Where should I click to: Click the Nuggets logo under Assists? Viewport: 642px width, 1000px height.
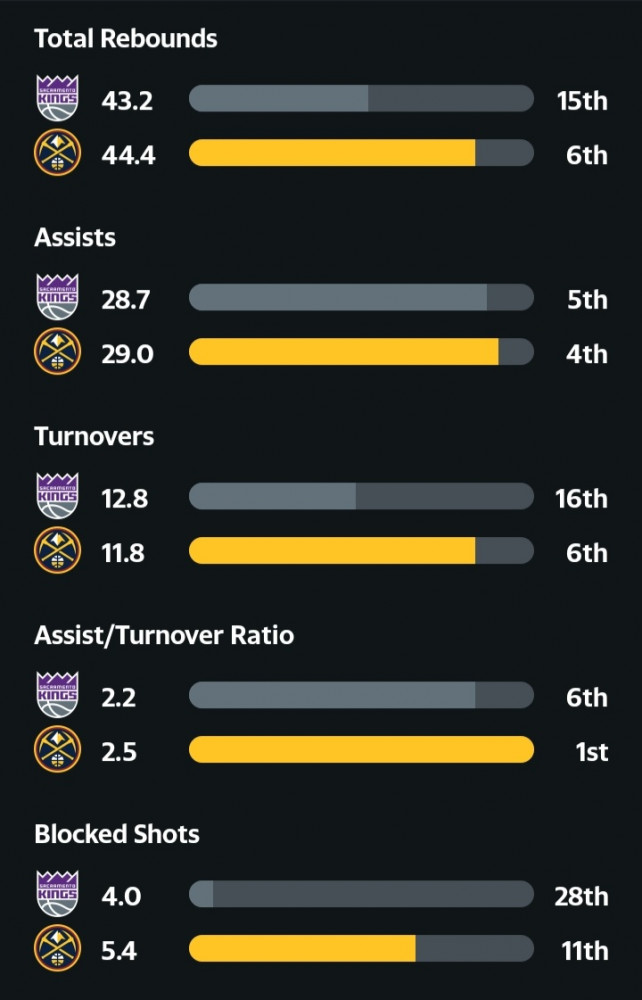click(57, 352)
